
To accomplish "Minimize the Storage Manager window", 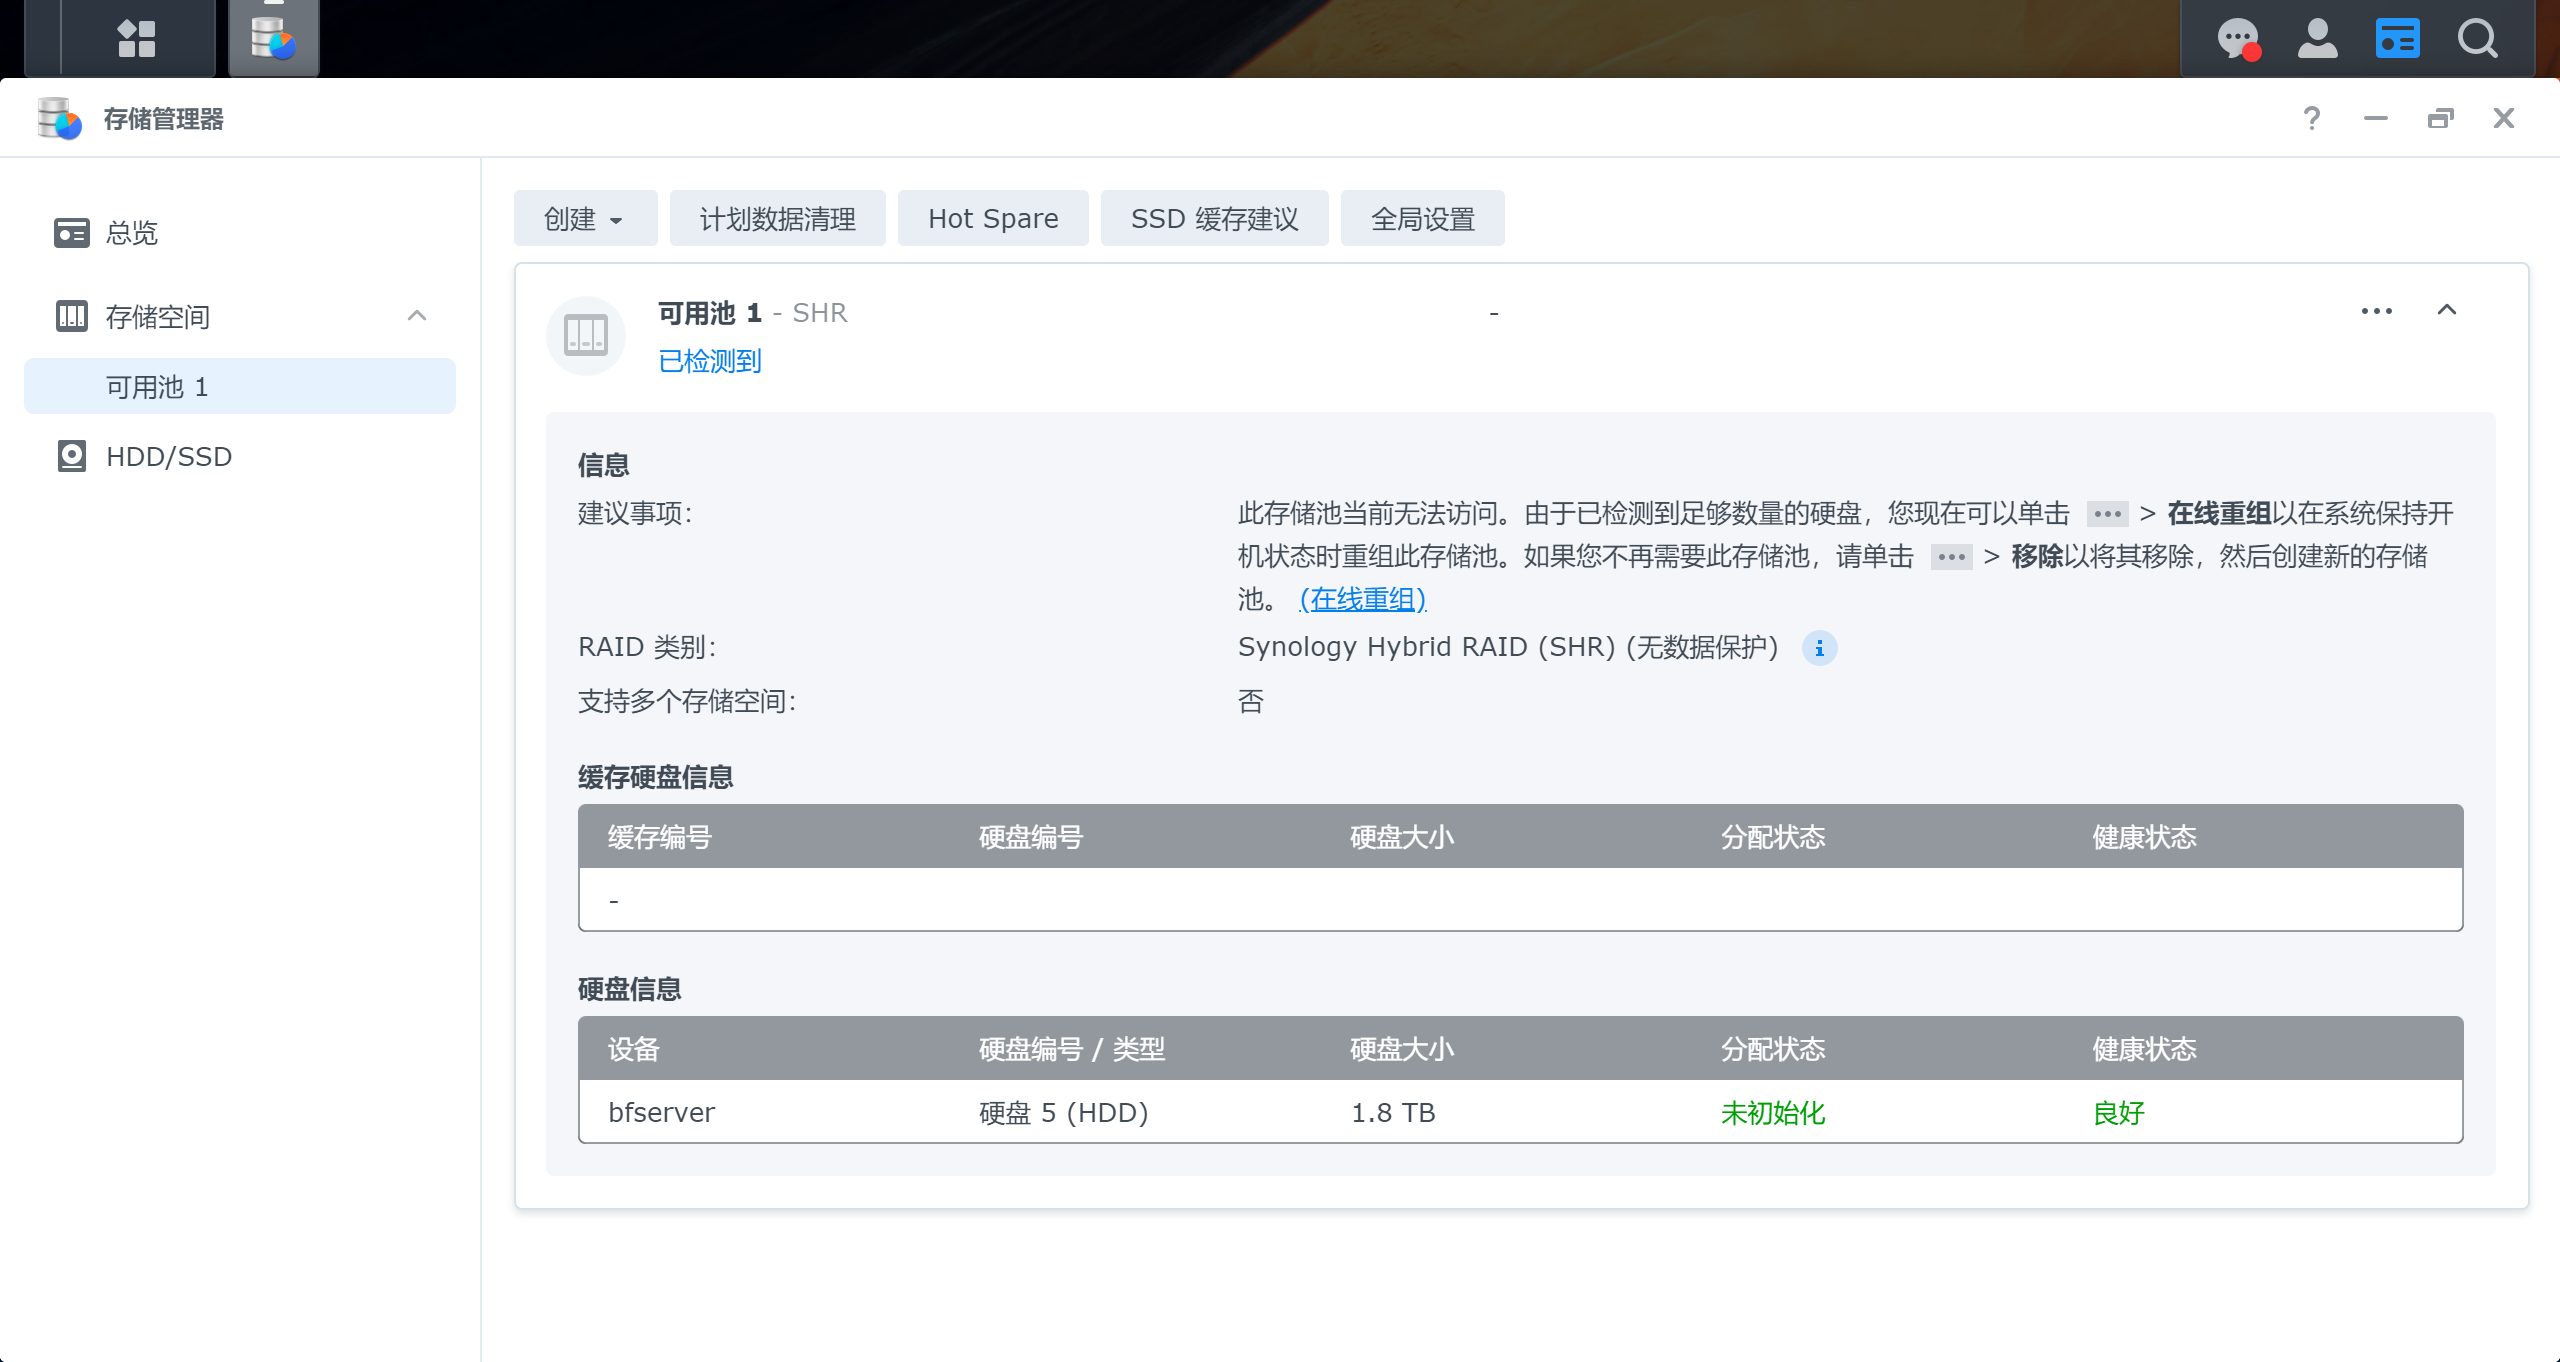I will pos(2376,118).
